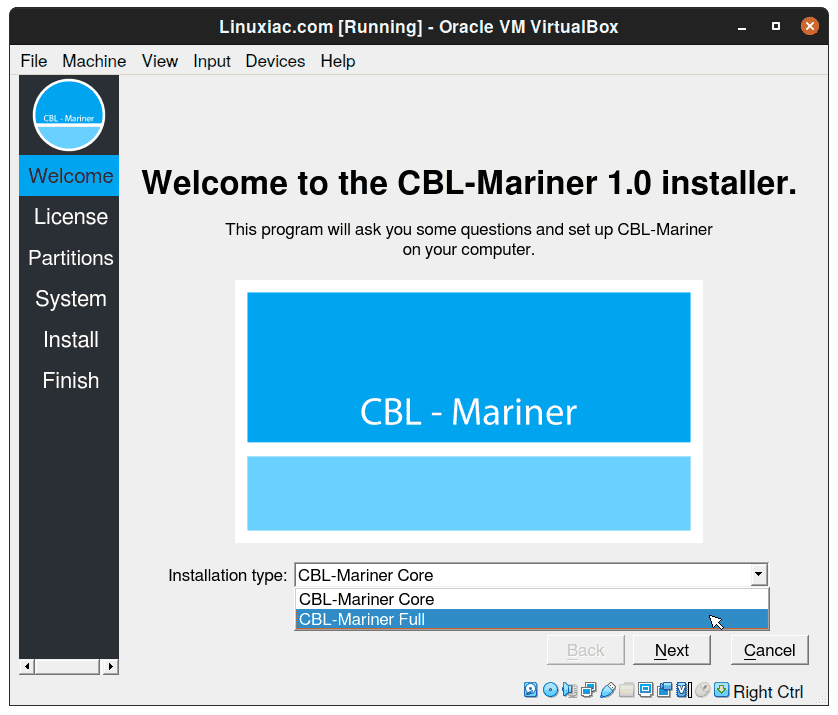
Task: Click the display settings status icon
Action: pyautogui.click(x=646, y=690)
